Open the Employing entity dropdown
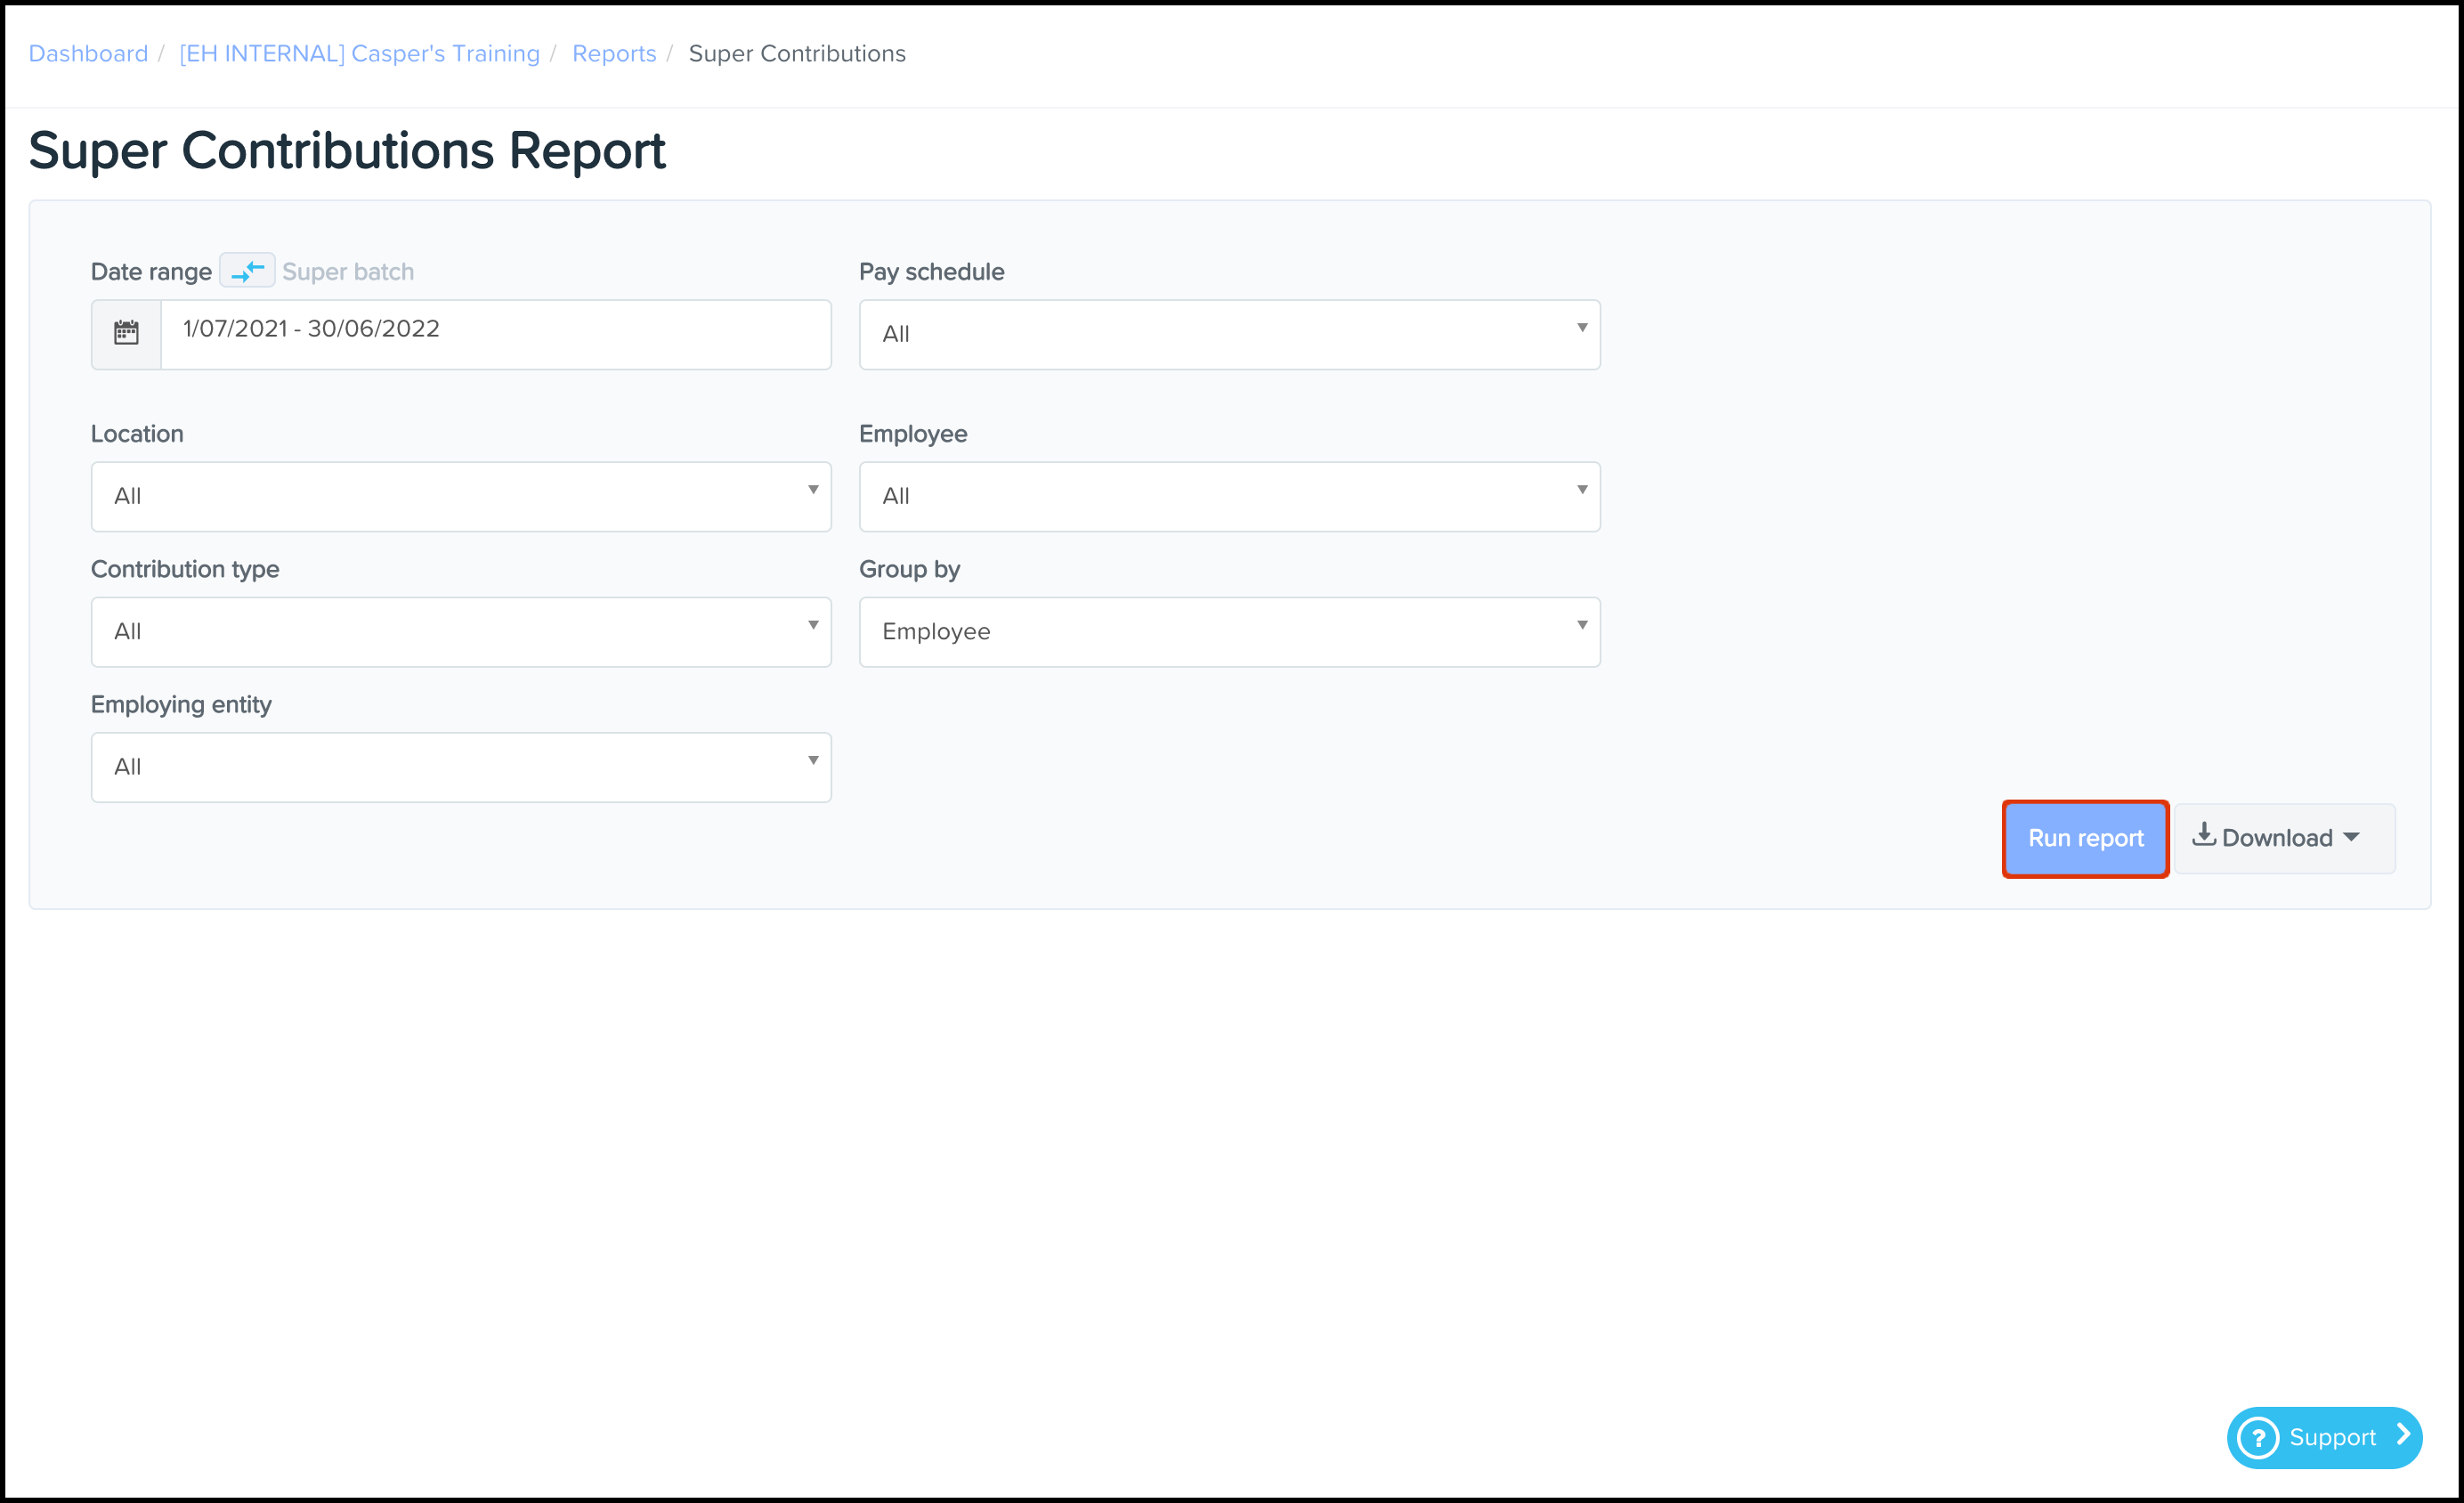 [x=460, y=768]
